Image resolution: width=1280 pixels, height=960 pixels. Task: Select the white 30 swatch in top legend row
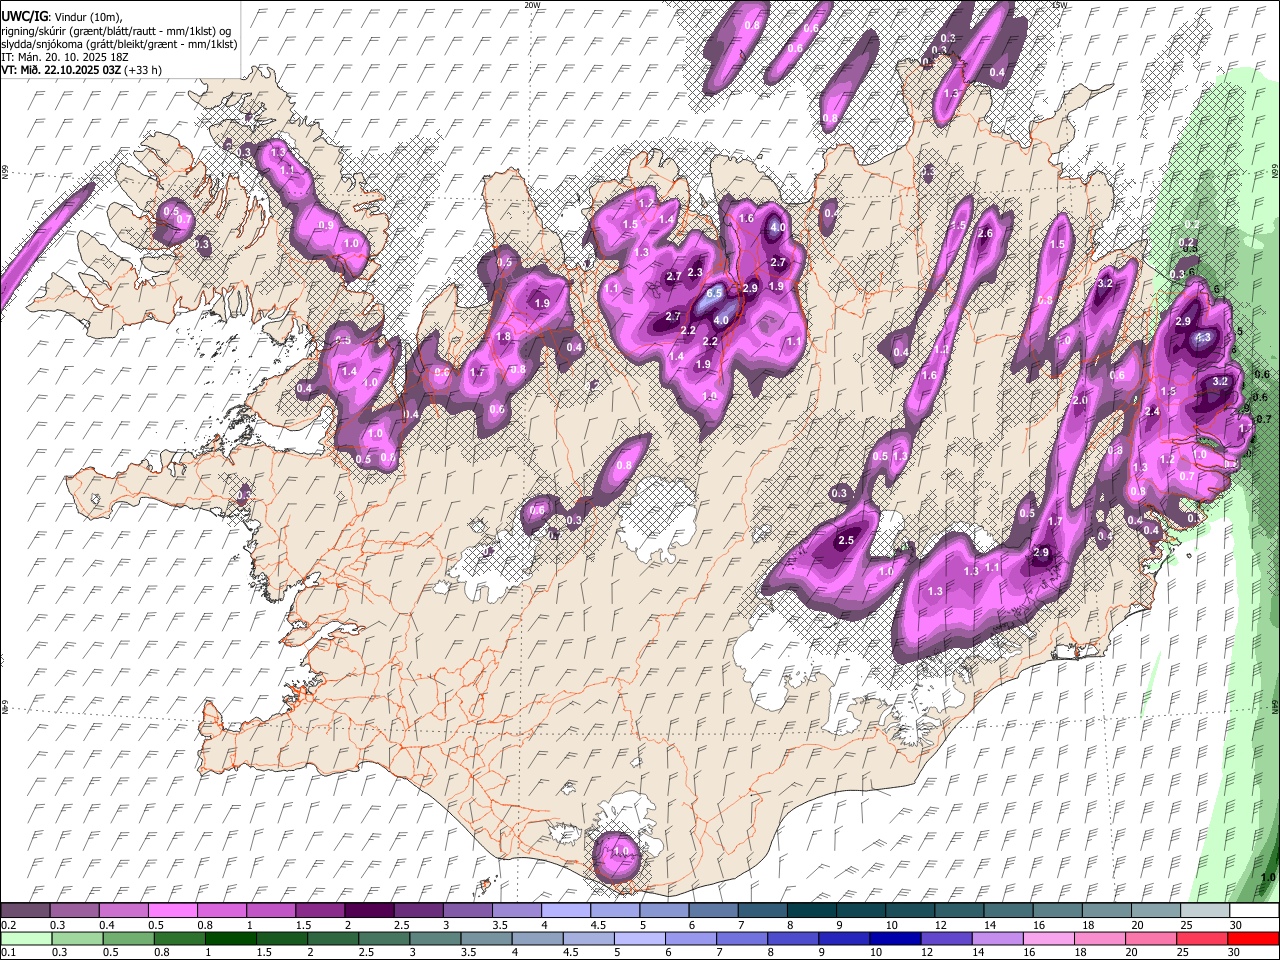(x=1254, y=911)
